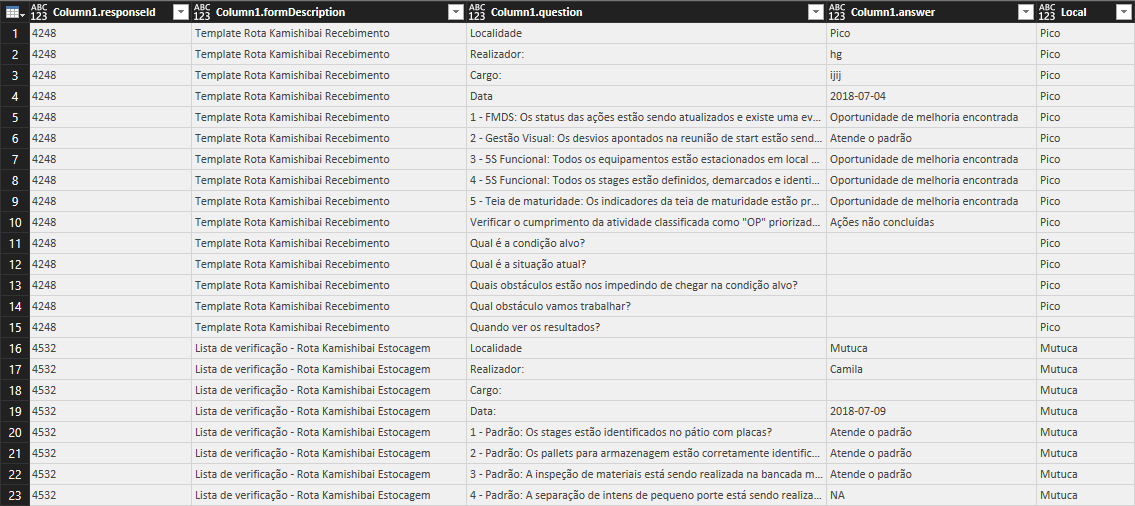1135x506 pixels.
Task: Click question 'Qual é a situação atual?'
Action: pos(646,264)
